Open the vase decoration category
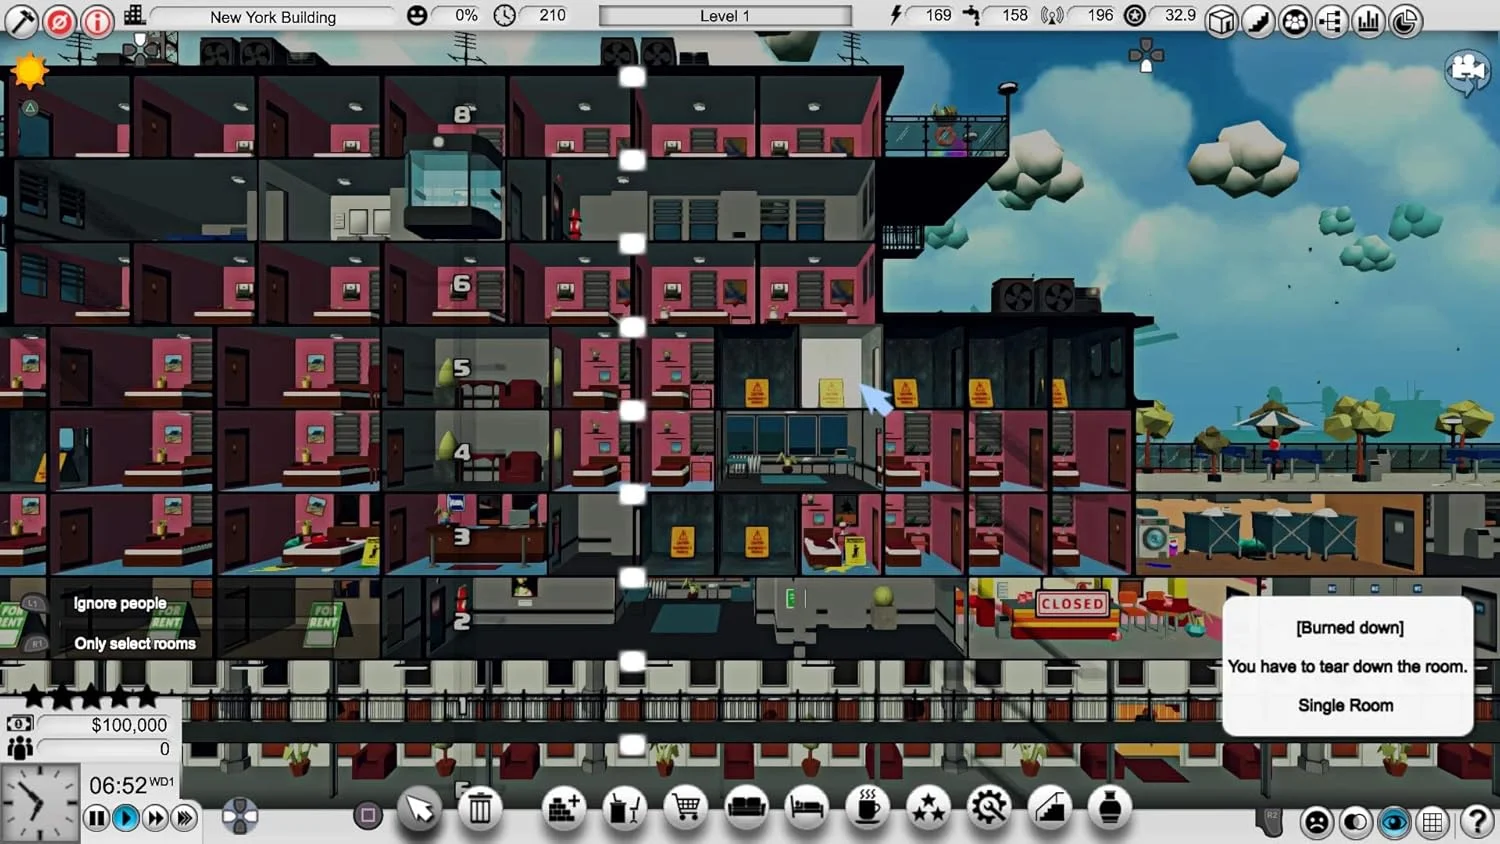The width and height of the screenshot is (1500, 844). (x=1110, y=807)
